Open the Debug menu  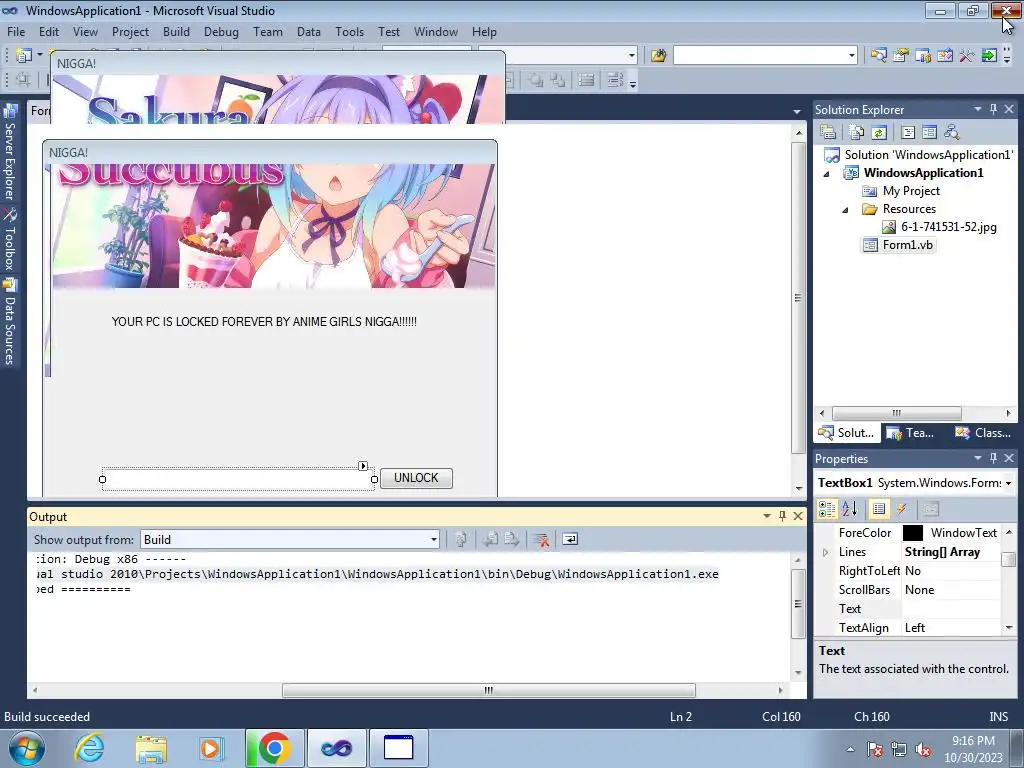click(x=221, y=31)
